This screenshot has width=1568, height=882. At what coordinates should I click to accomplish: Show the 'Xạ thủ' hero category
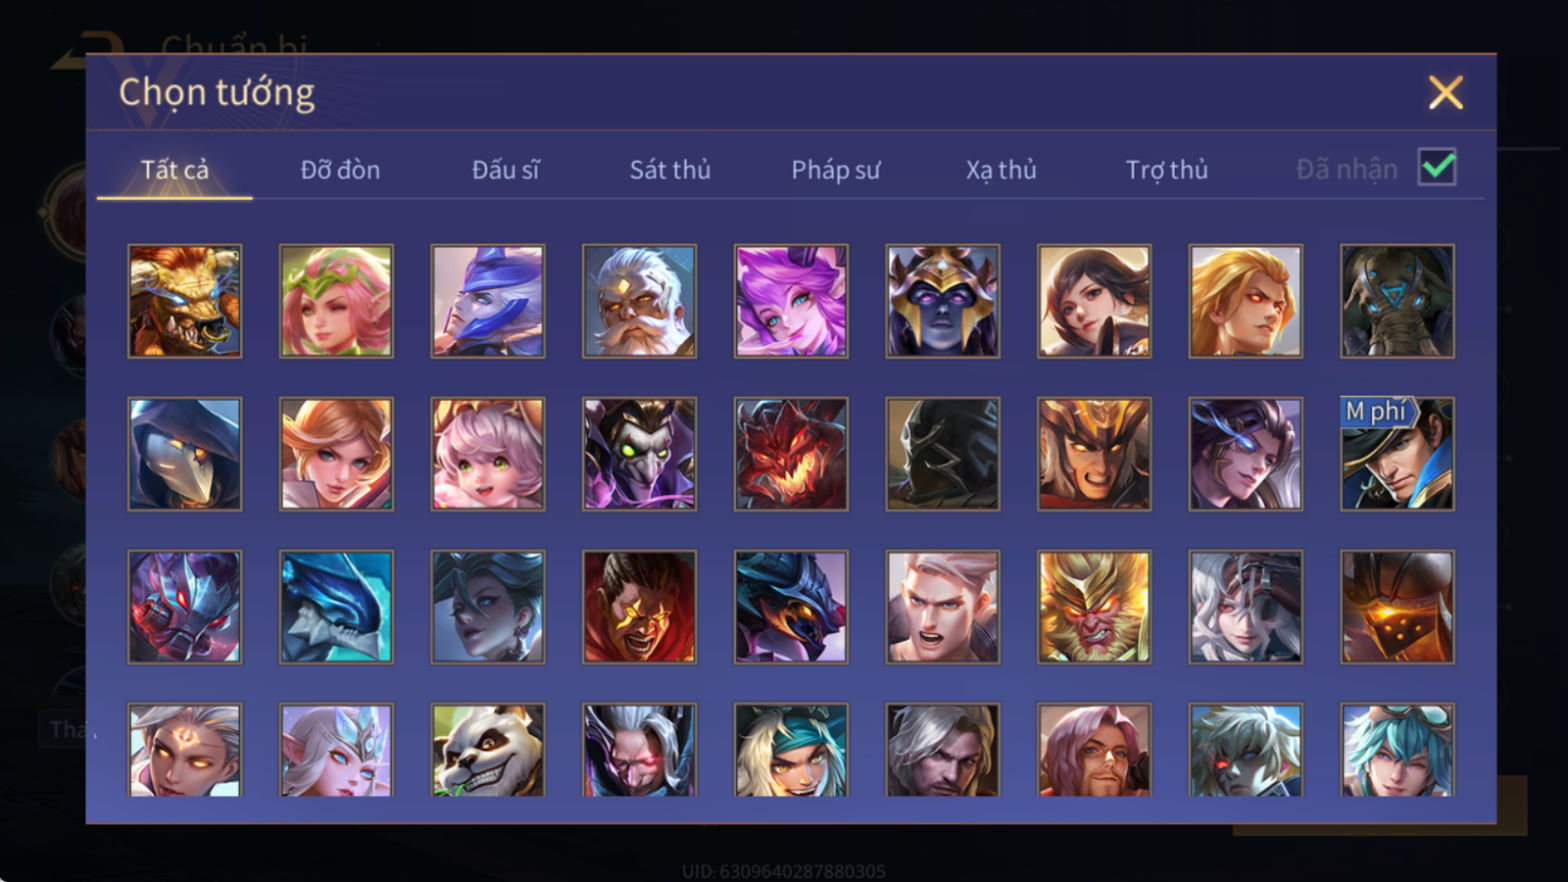[1001, 170]
